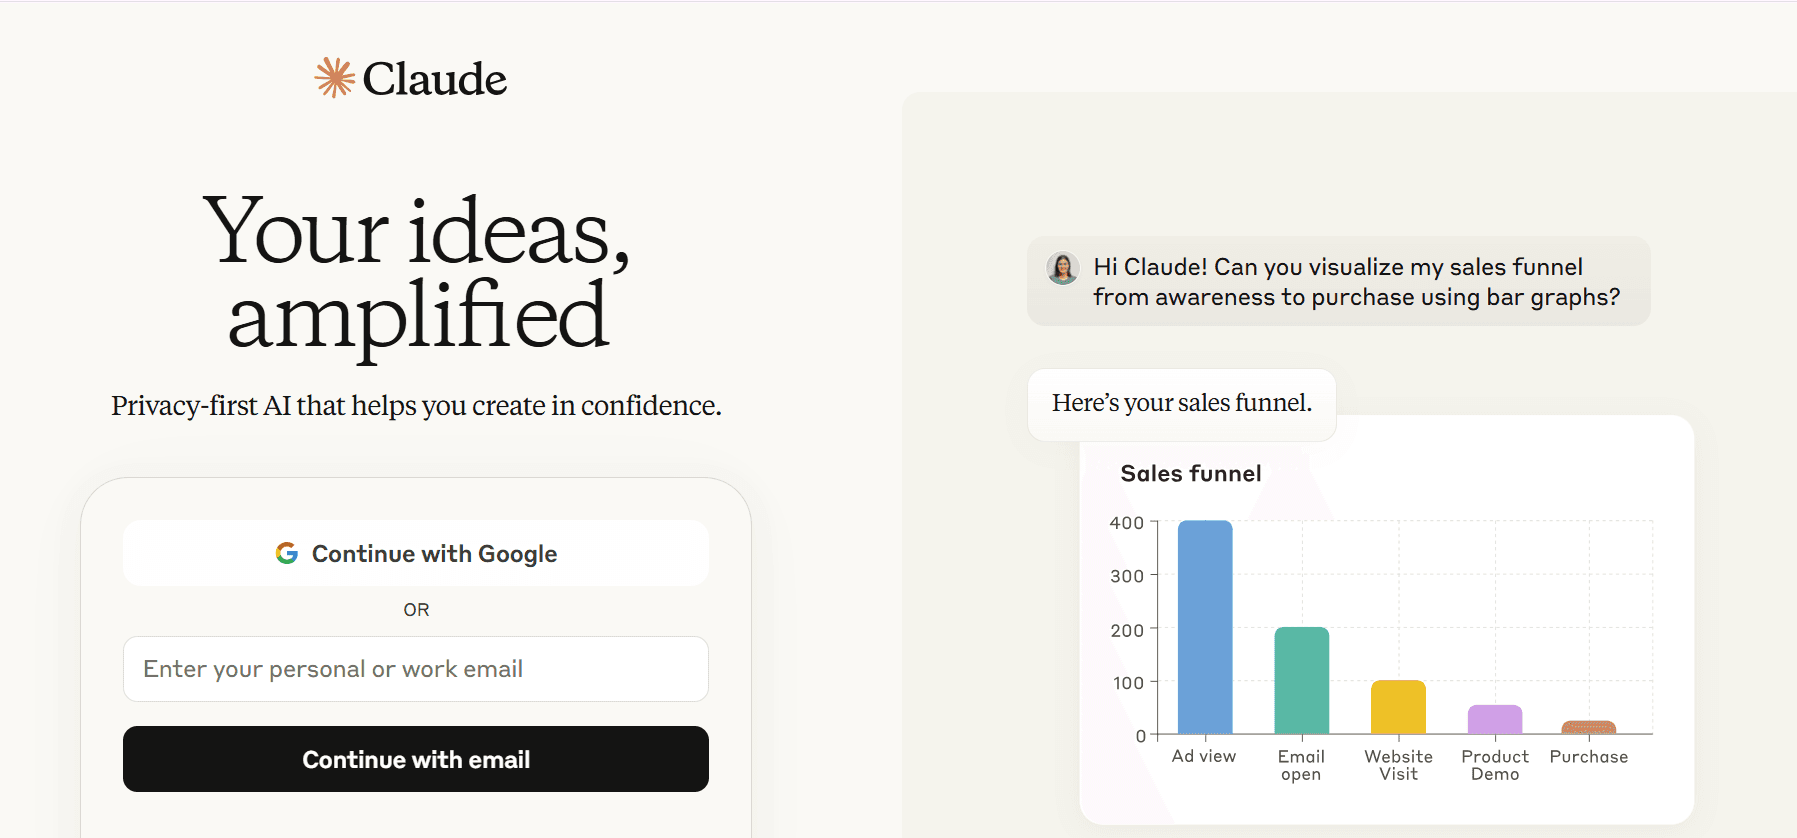Click the Google G icon

287,553
